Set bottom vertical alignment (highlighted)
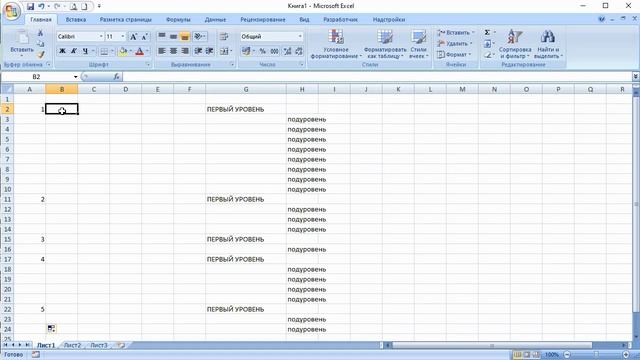Viewport: 640px width, 360px height. [185, 36]
